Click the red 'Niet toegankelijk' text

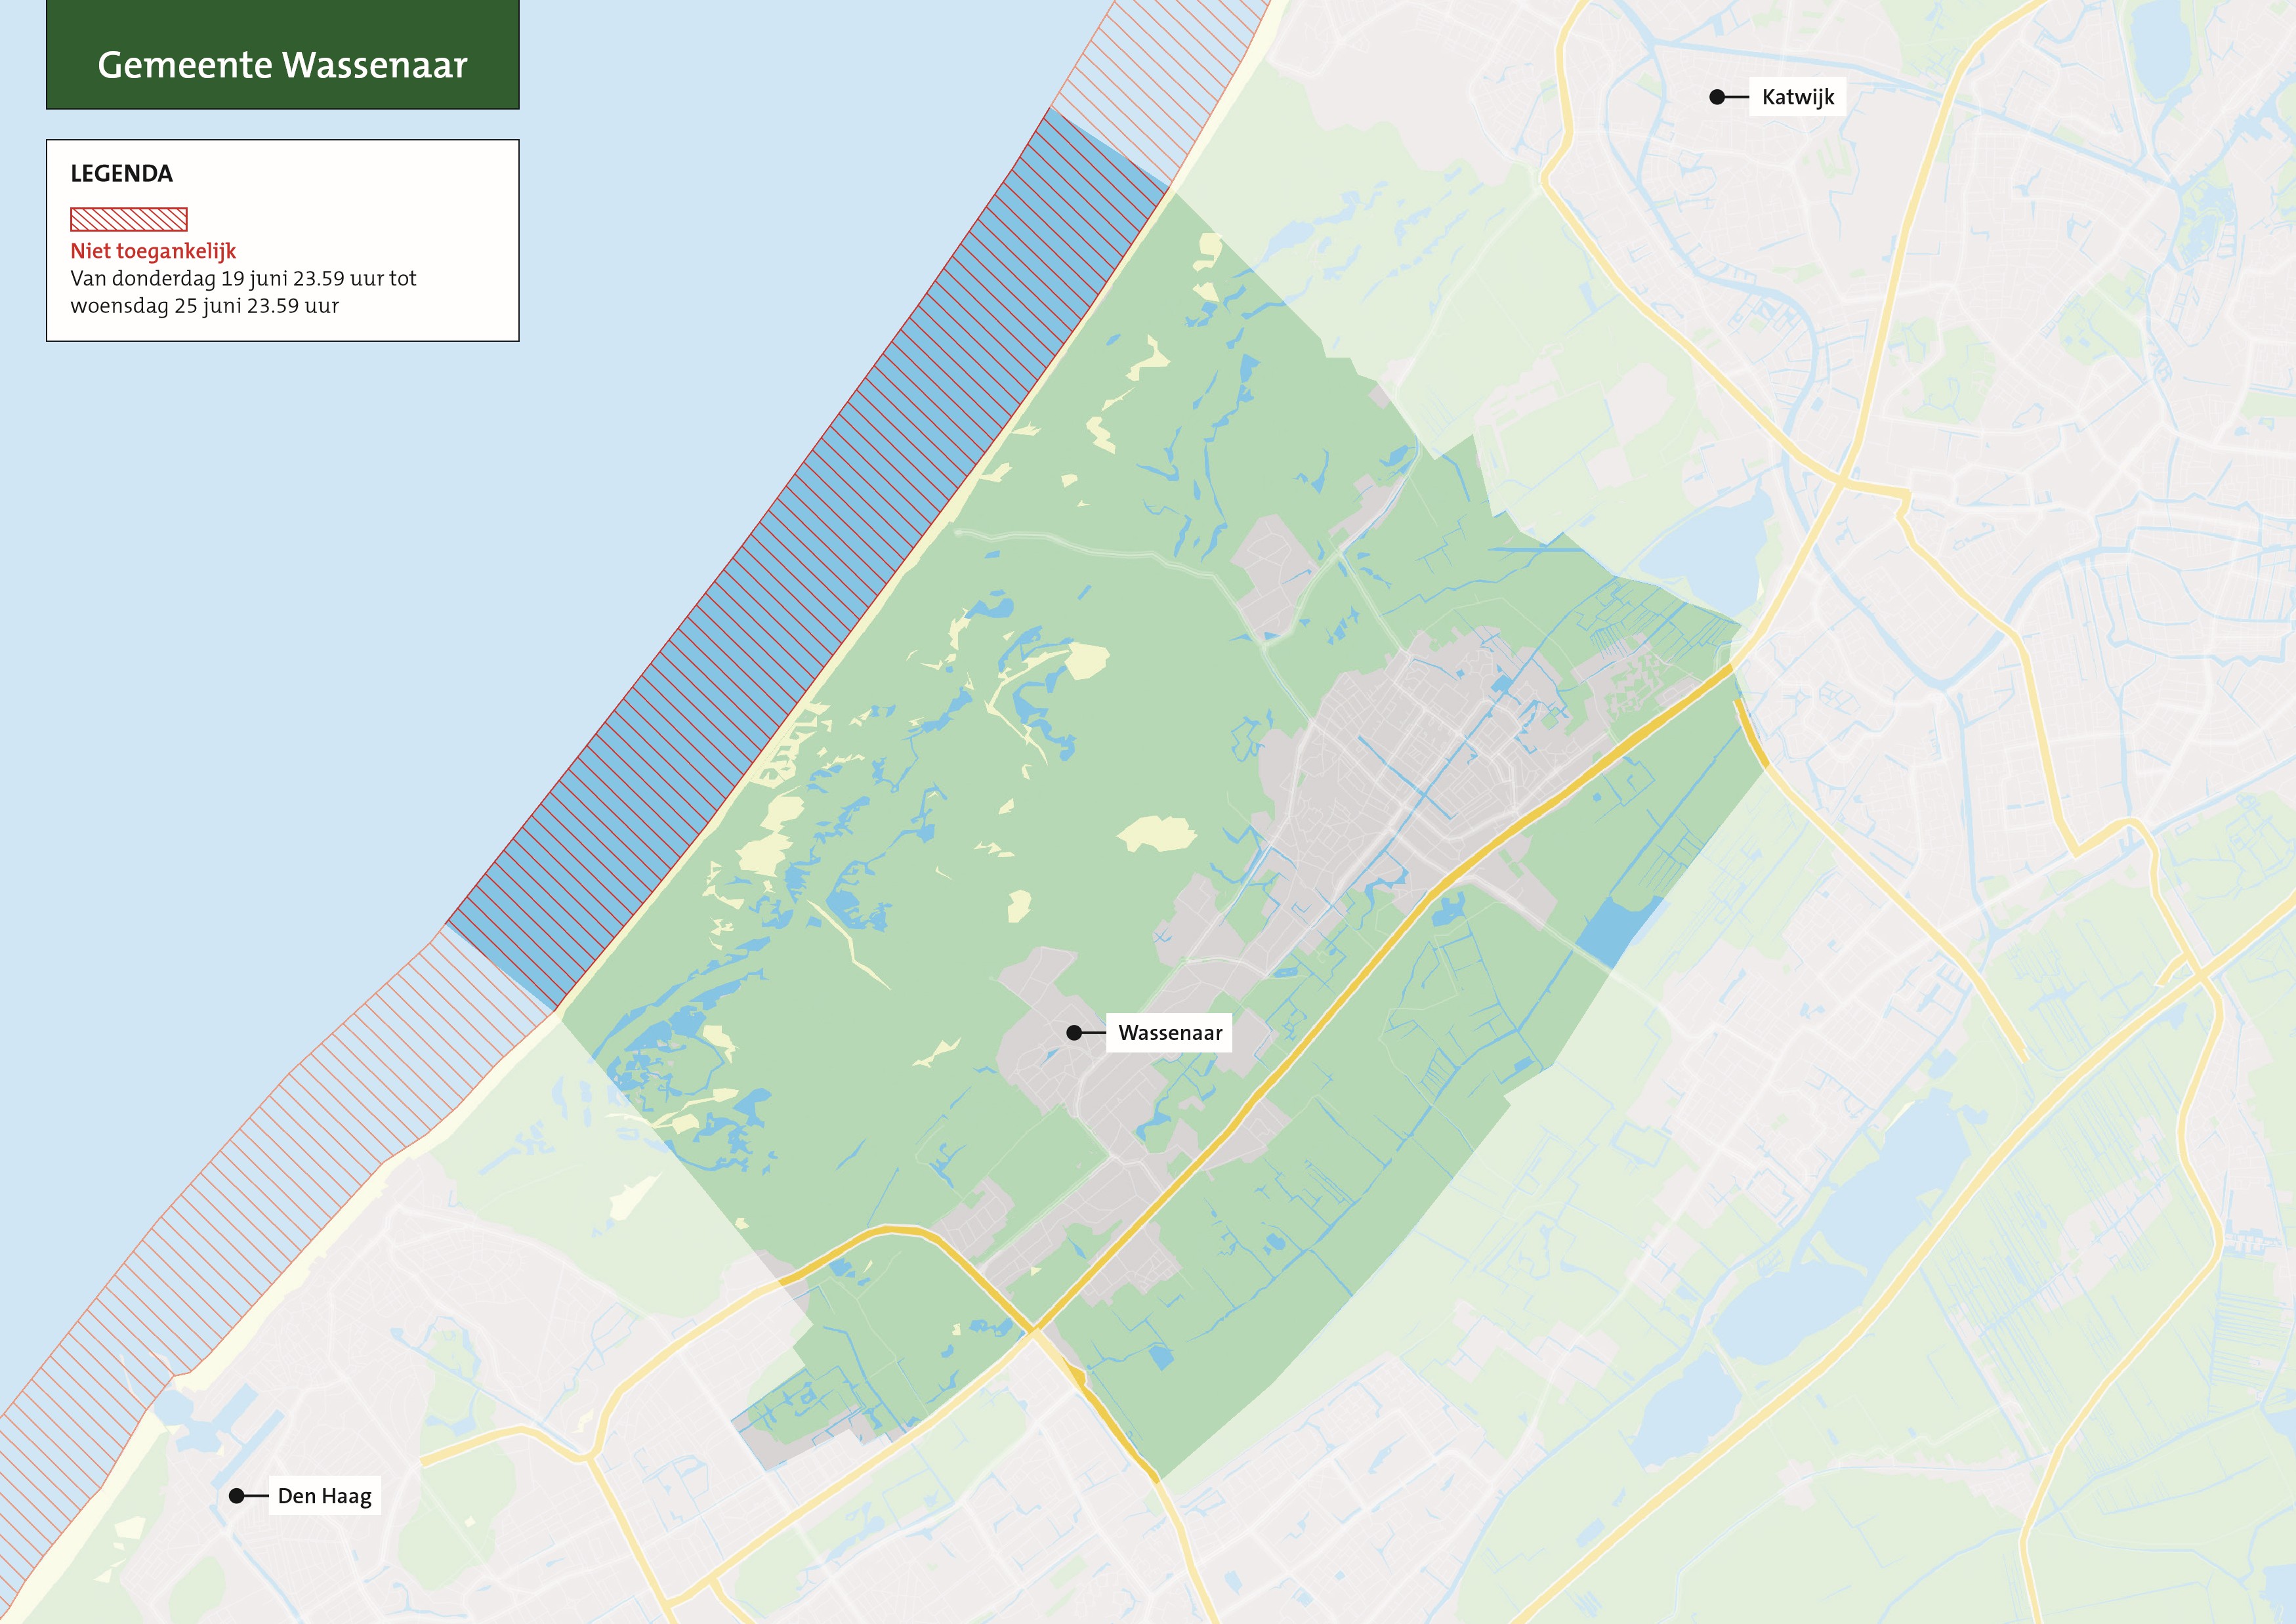(153, 251)
